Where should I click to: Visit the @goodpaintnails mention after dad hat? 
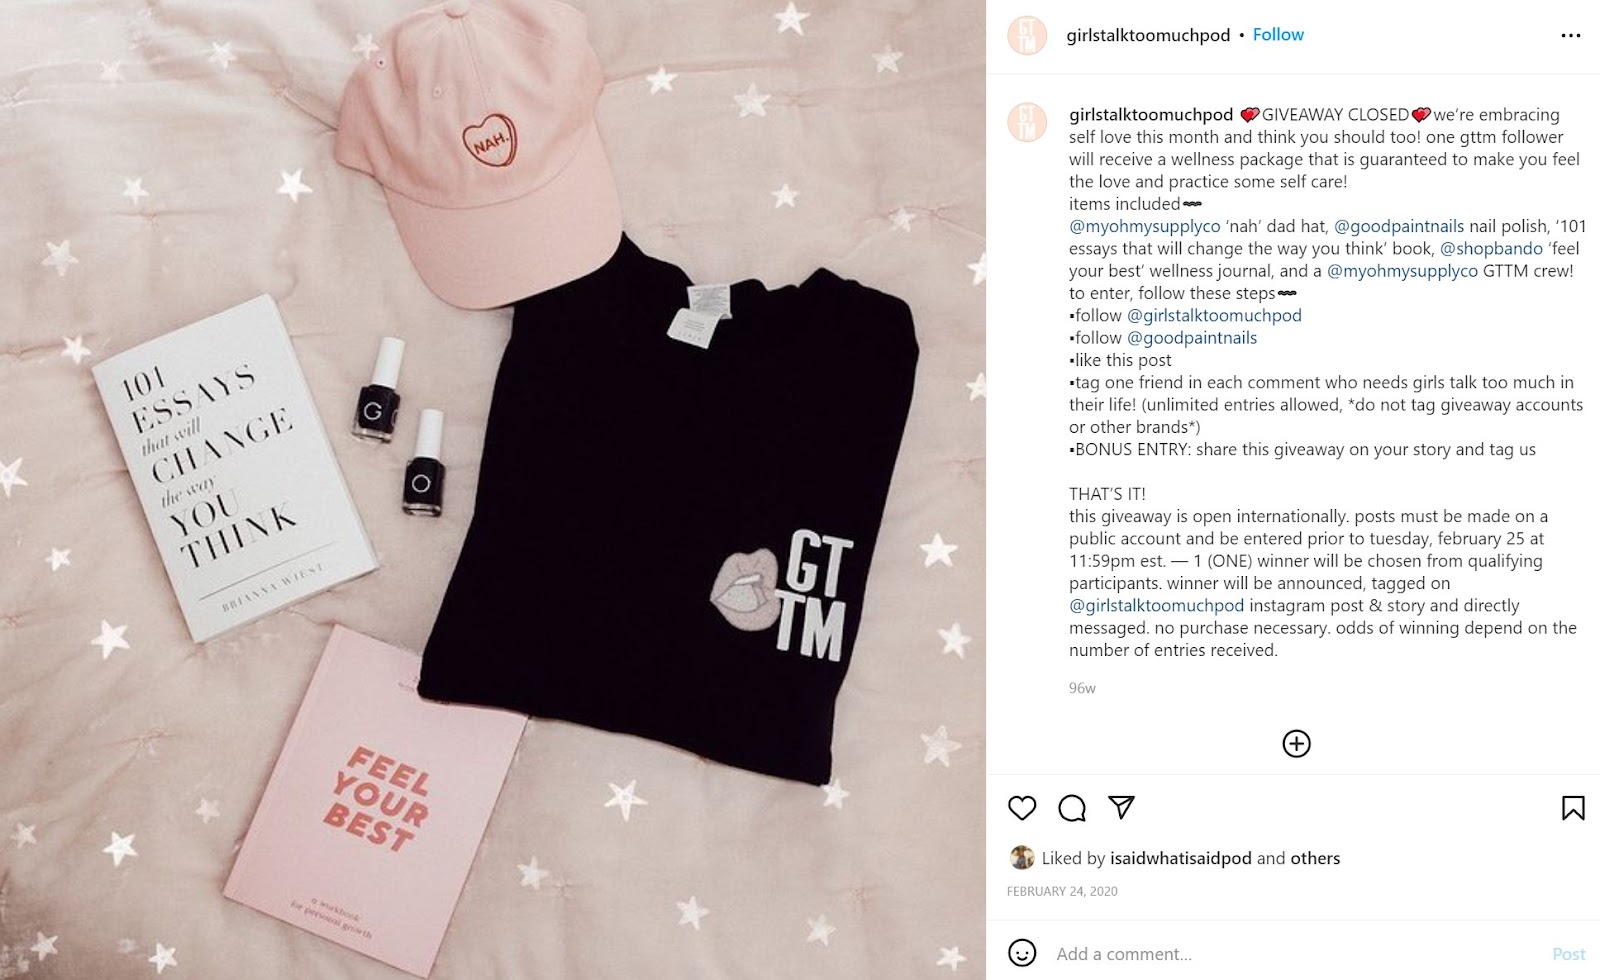(1399, 226)
